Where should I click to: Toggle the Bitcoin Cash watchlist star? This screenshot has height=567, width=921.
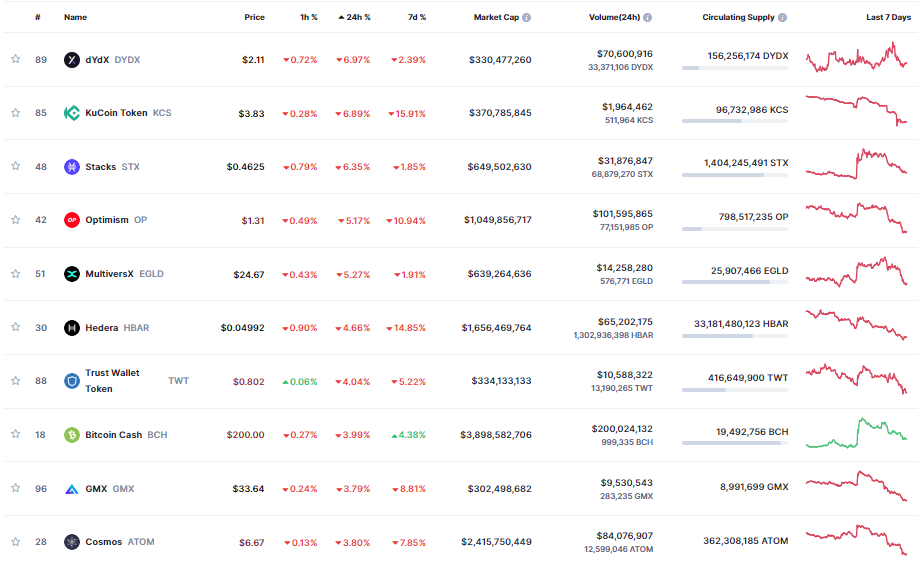point(16,434)
